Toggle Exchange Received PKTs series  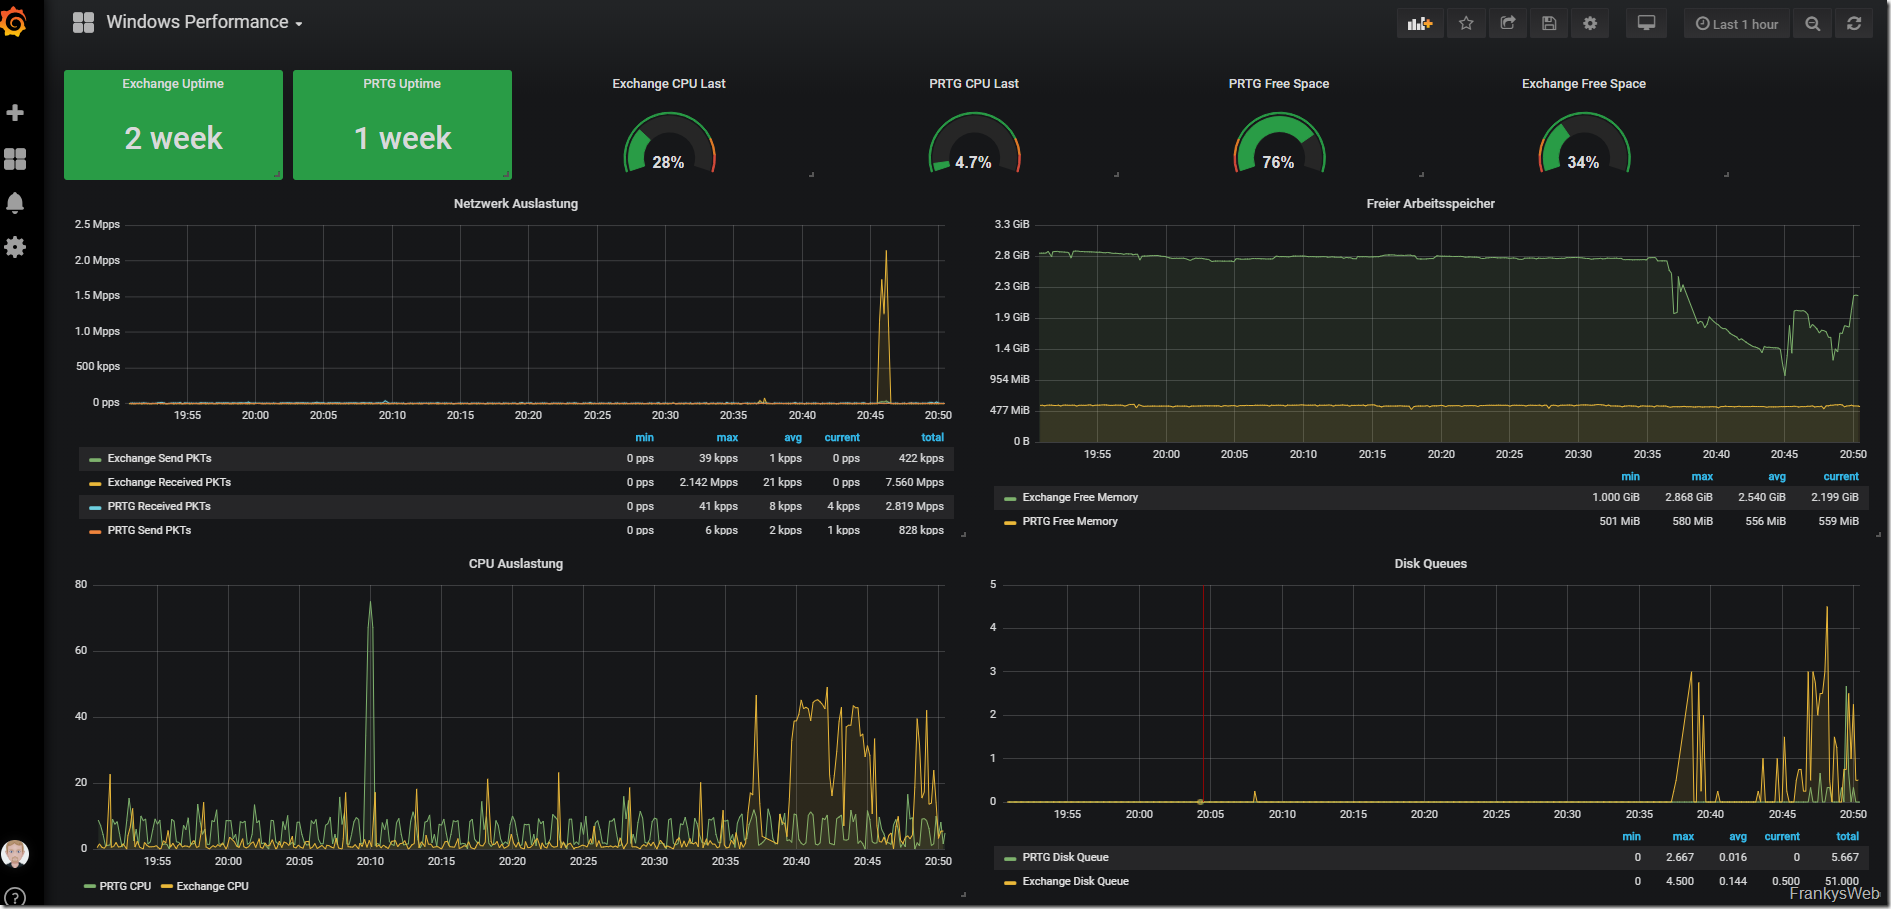(169, 482)
